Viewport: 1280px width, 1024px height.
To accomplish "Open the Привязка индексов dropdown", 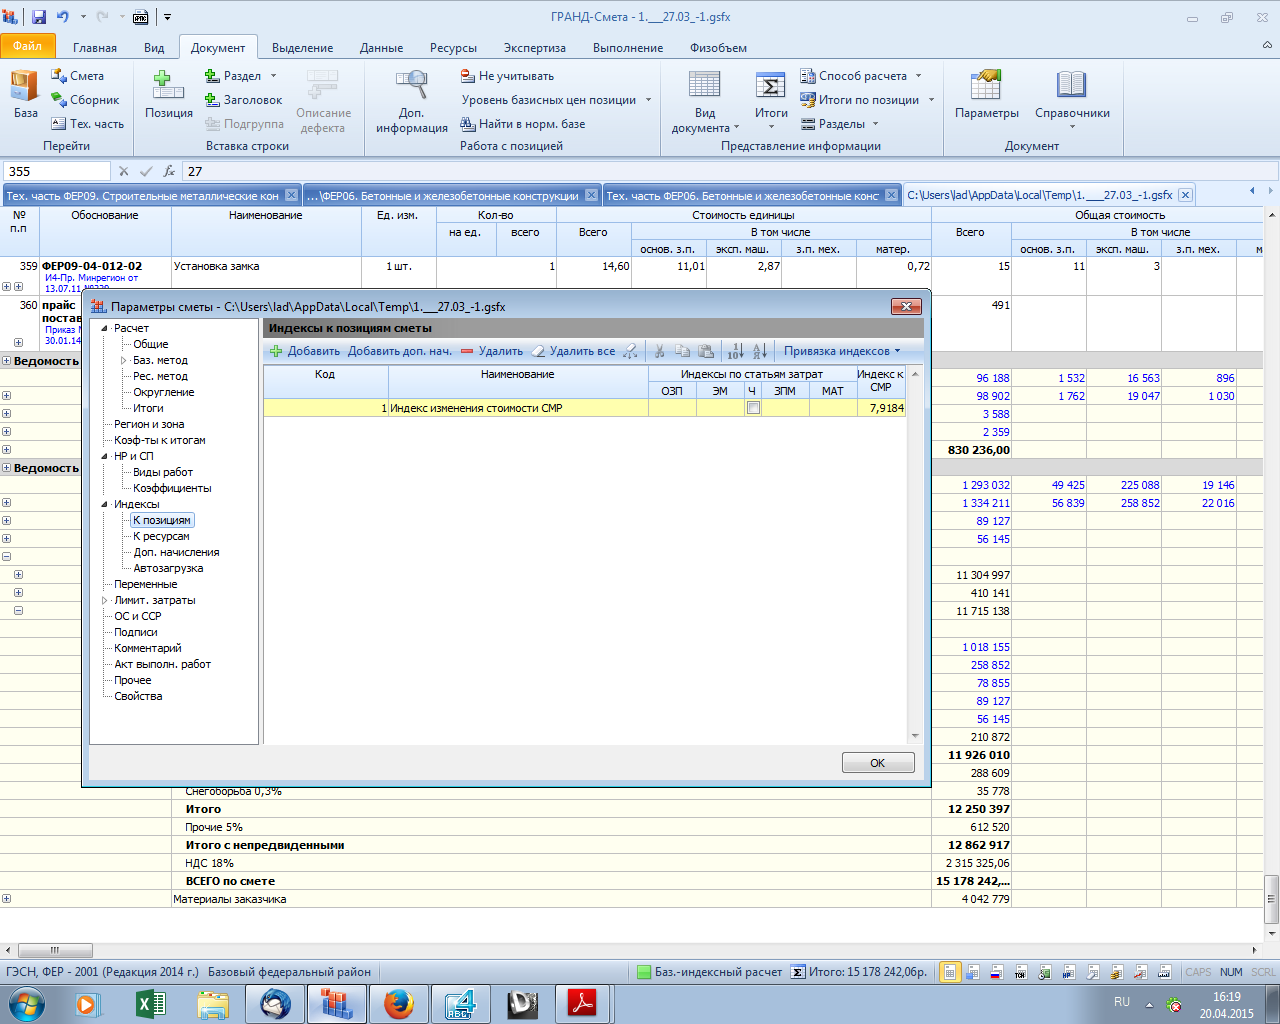I will point(841,351).
